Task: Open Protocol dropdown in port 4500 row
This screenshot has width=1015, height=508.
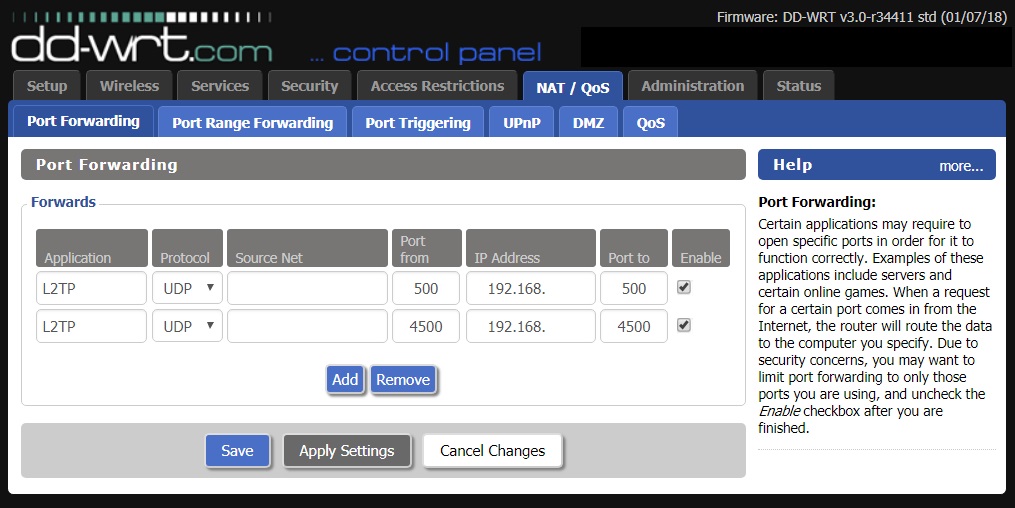Action: 188,326
